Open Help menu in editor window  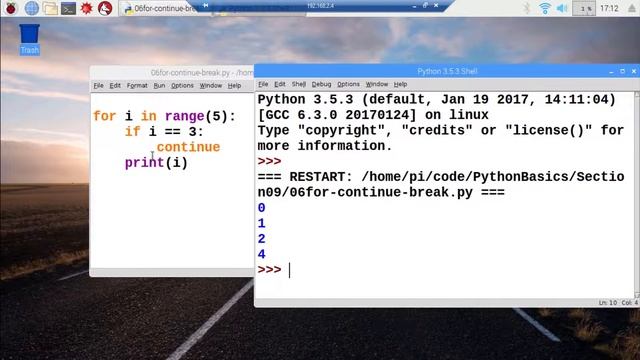[x=234, y=85]
